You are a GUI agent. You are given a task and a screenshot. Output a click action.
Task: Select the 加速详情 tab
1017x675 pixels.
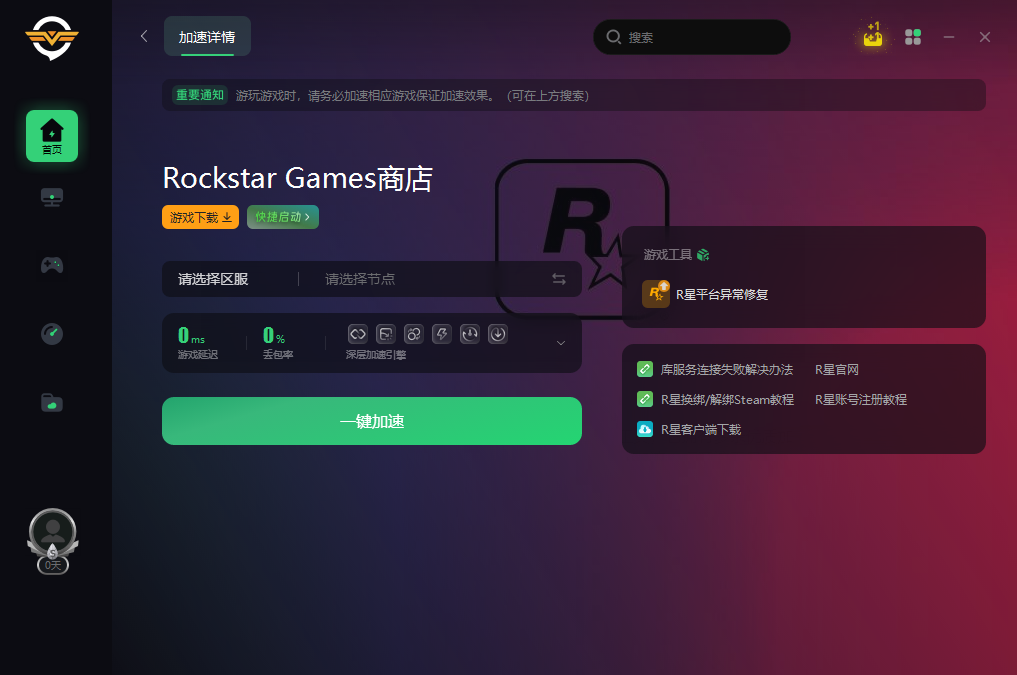207,36
